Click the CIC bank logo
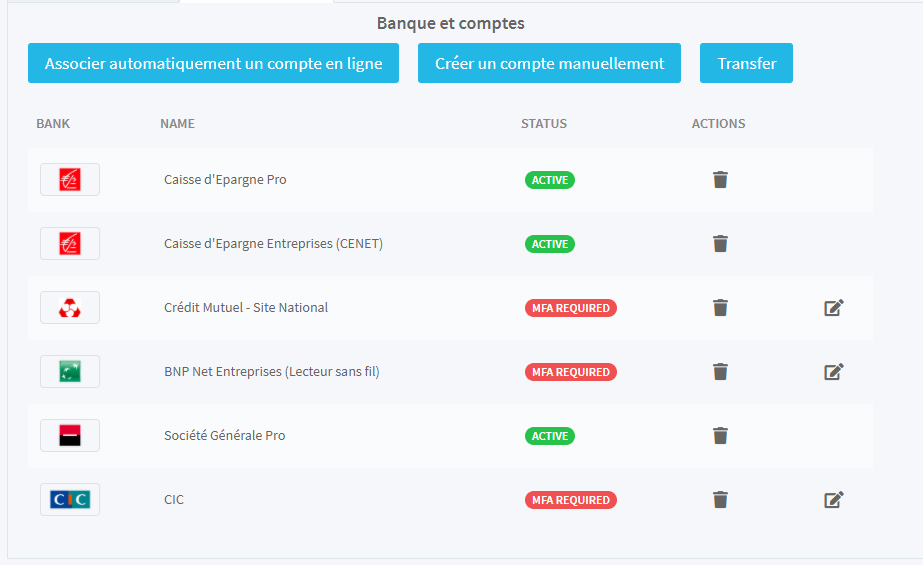This screenshot has height=565, width=923. [x=70, y=500]
